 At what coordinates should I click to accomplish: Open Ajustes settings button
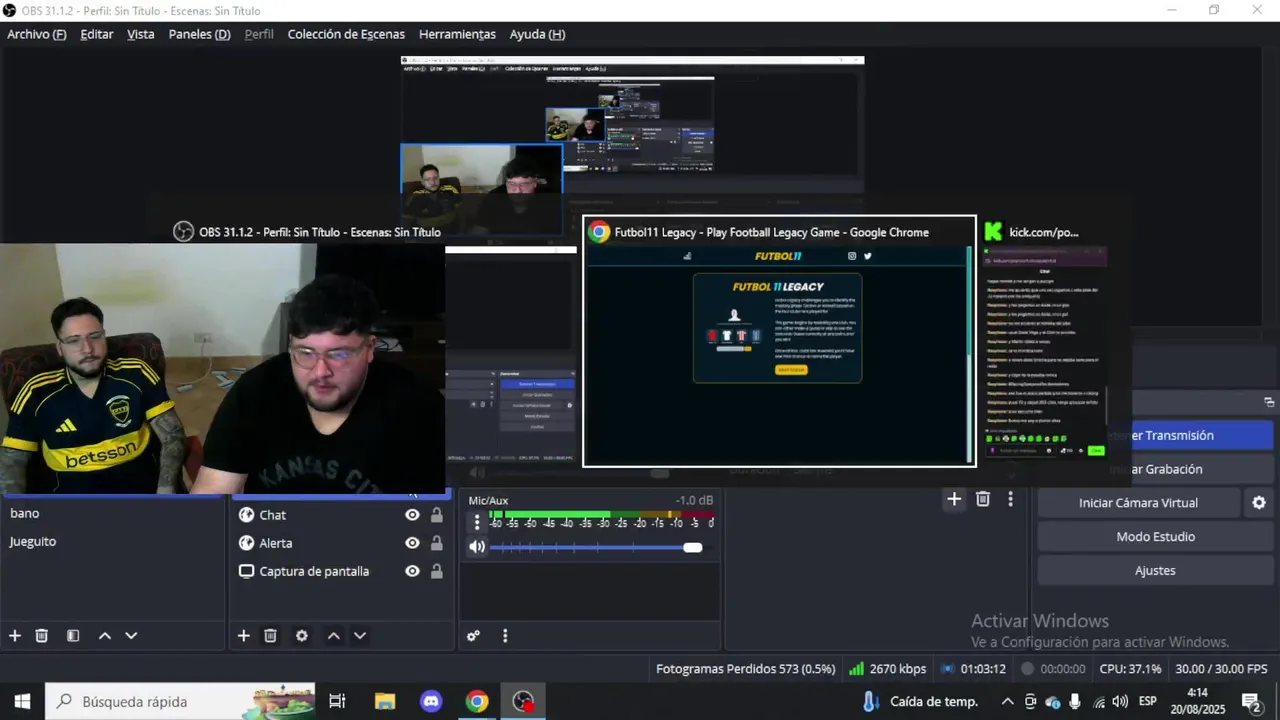pyautogui.click(x=1155, y=571)
